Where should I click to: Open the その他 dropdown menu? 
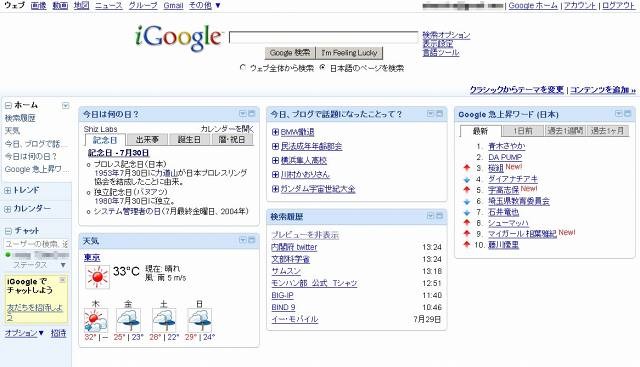[204, 5]
